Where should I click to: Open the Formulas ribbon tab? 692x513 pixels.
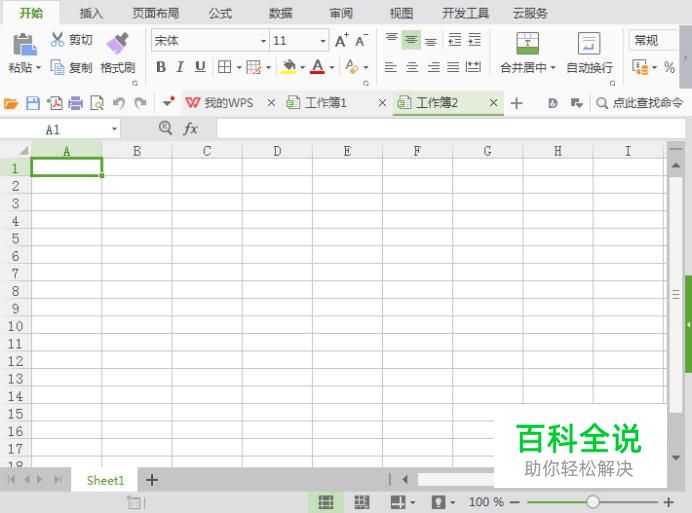coord(220,13)
